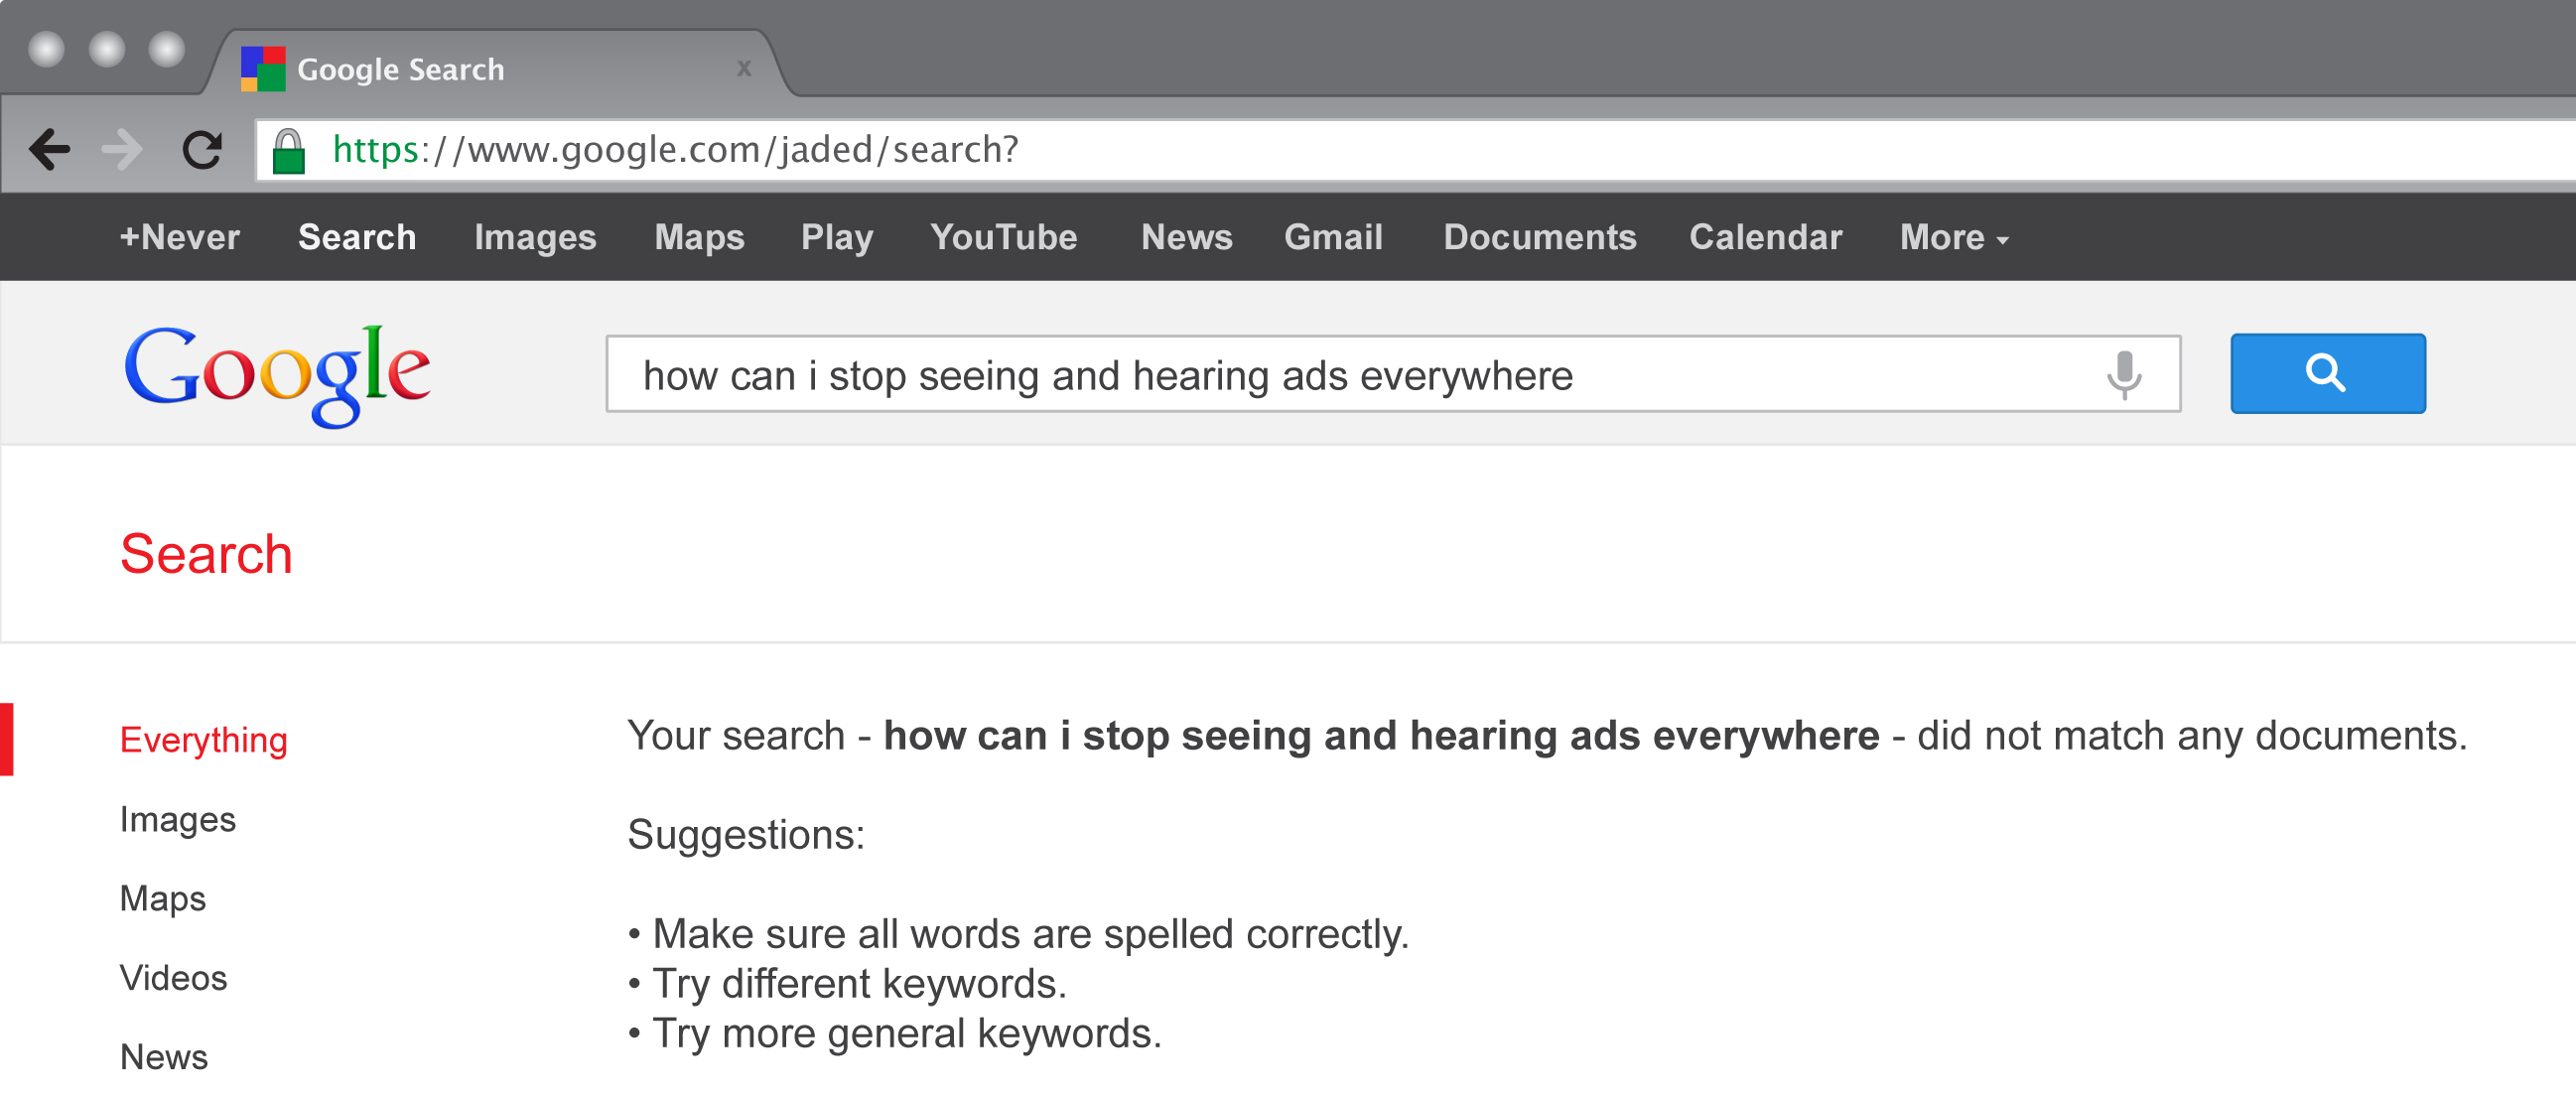The width and height of the screenshot is (2576, 1098).
Task: Filter results by Videos in sidebar
Action: [173, 978]
